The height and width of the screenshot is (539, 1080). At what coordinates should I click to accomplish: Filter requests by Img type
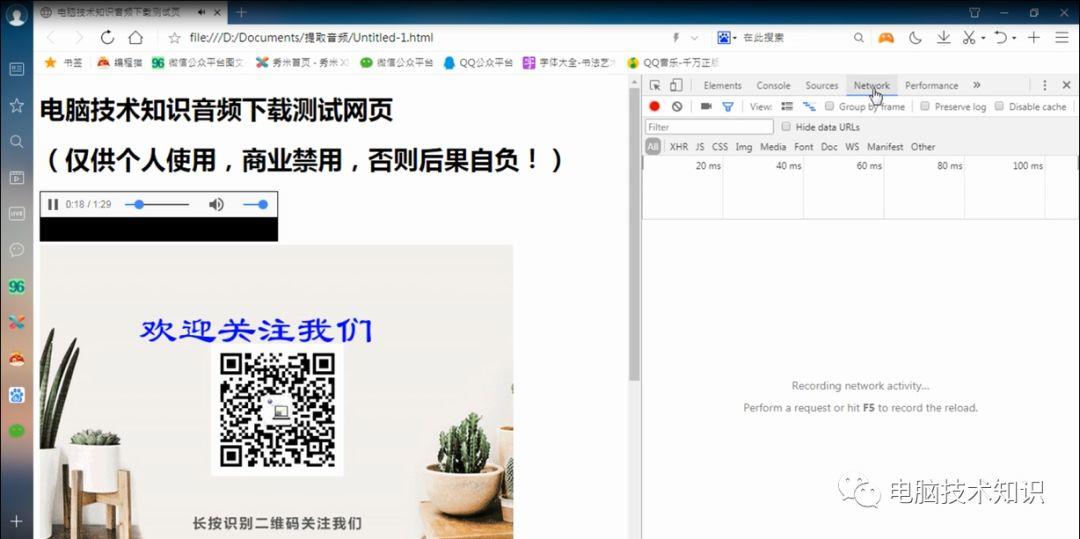tap(744, 147)
